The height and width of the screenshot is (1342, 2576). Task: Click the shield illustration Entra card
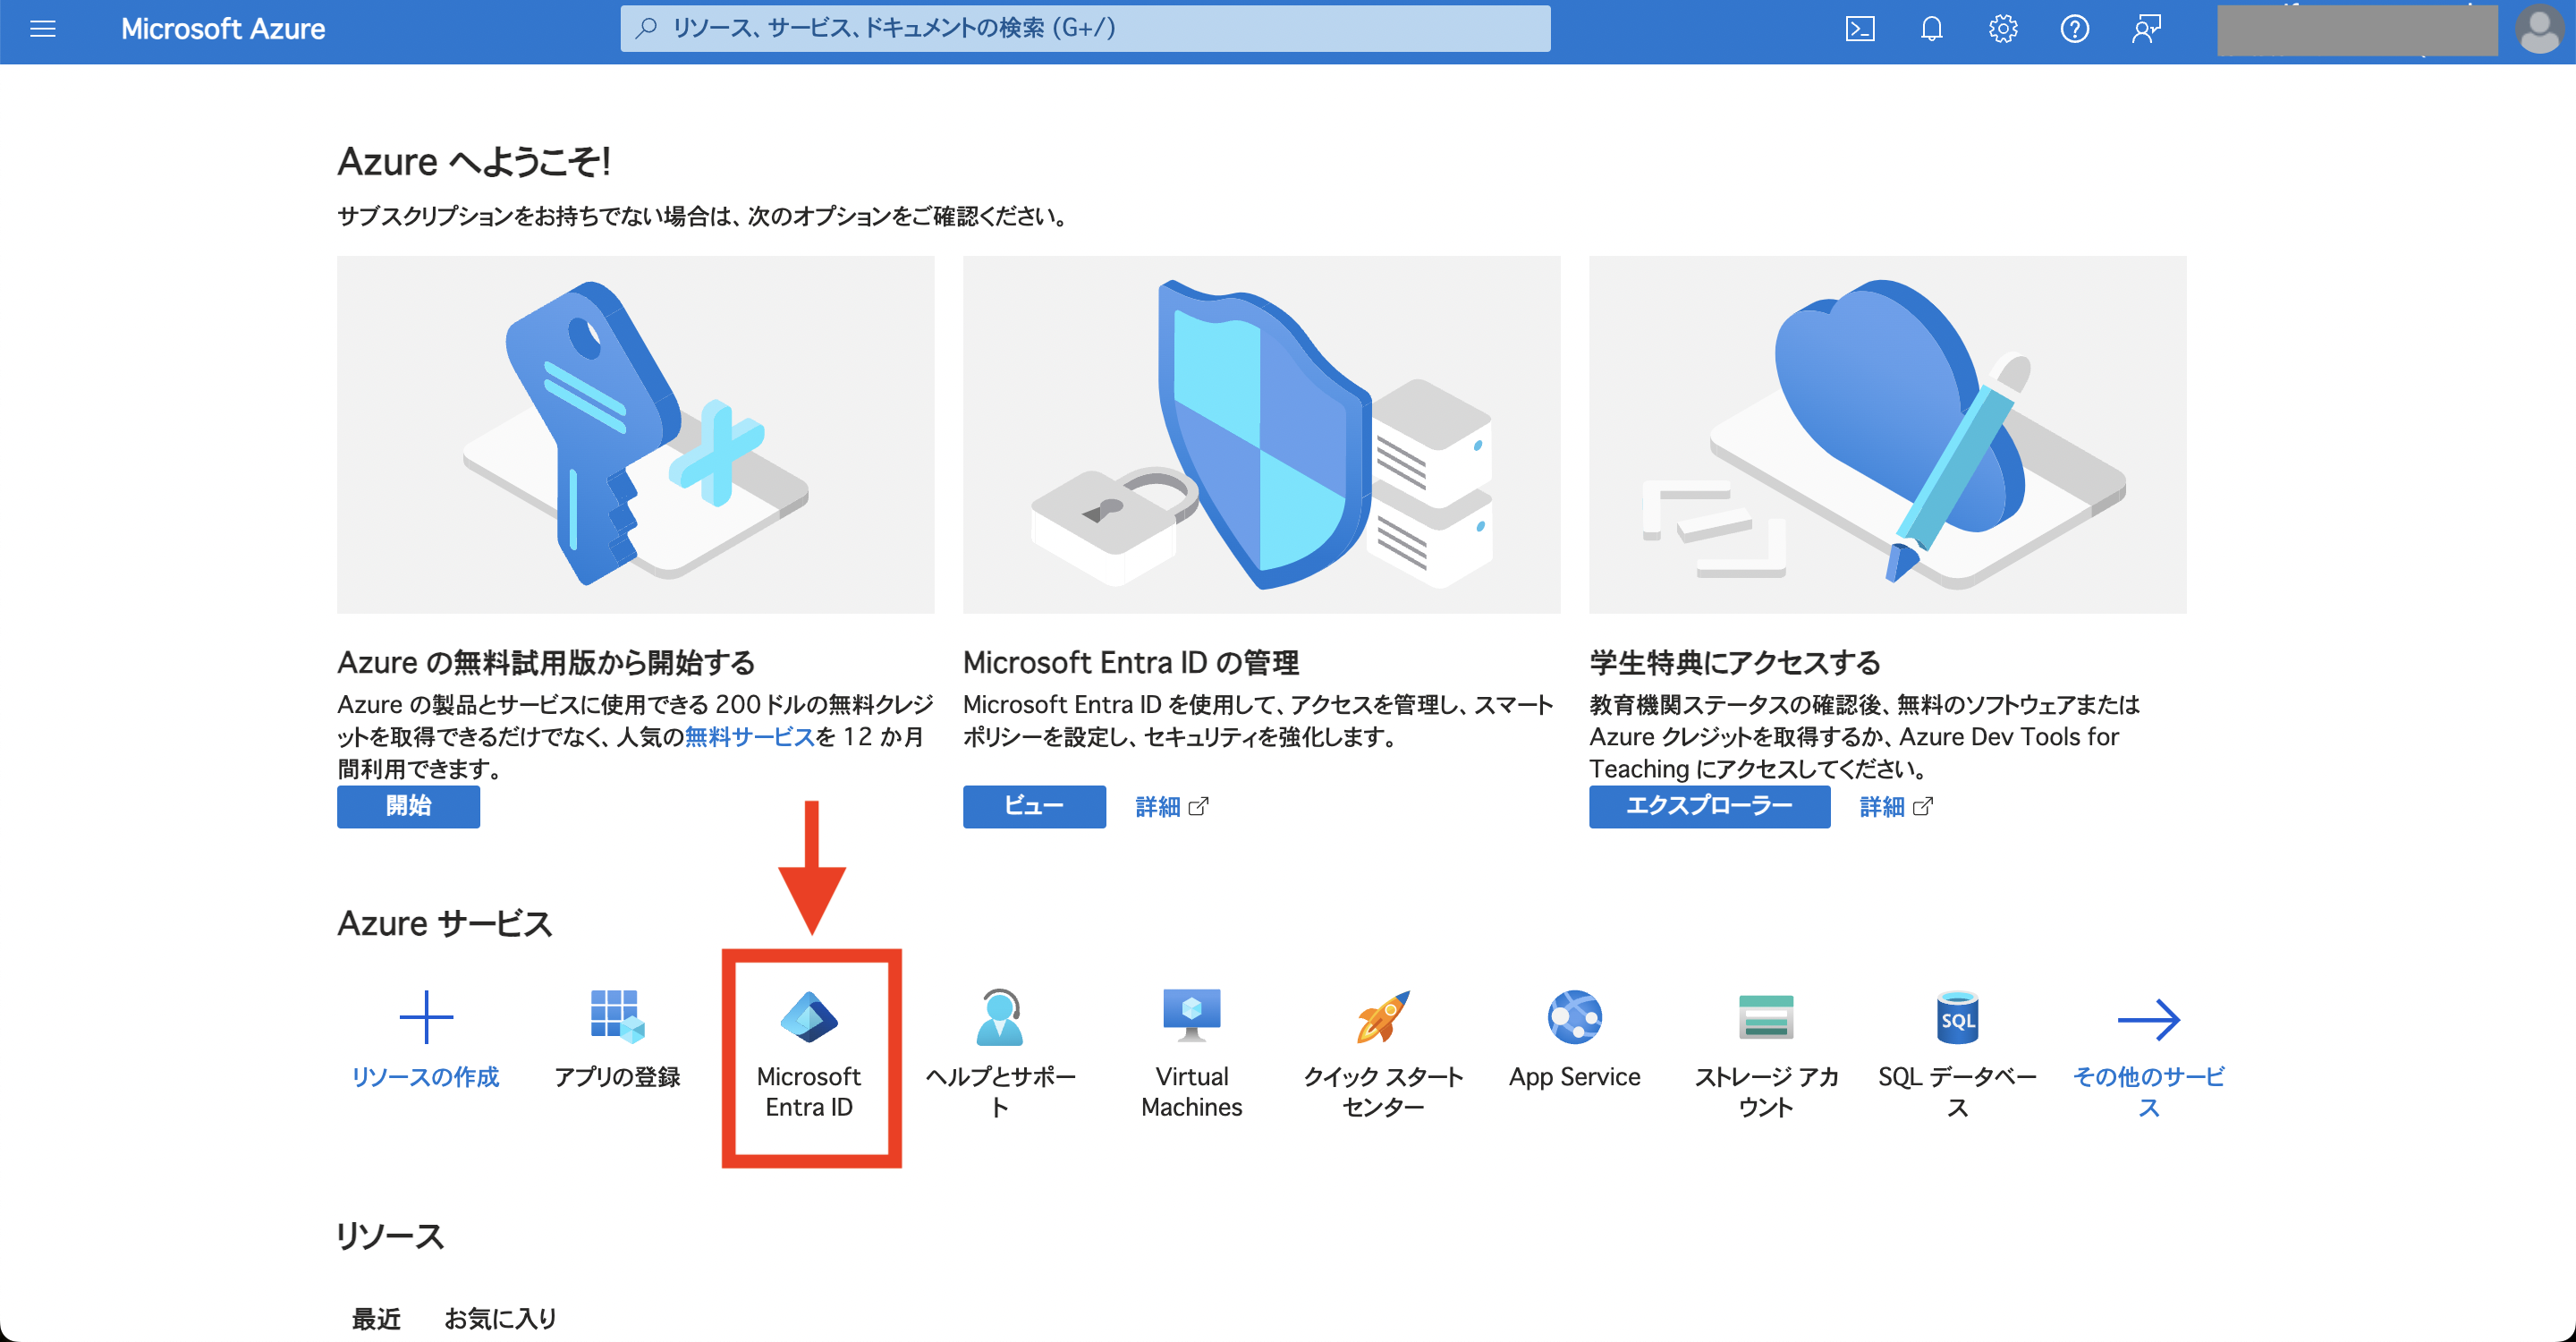click(x=1261, y=434)
